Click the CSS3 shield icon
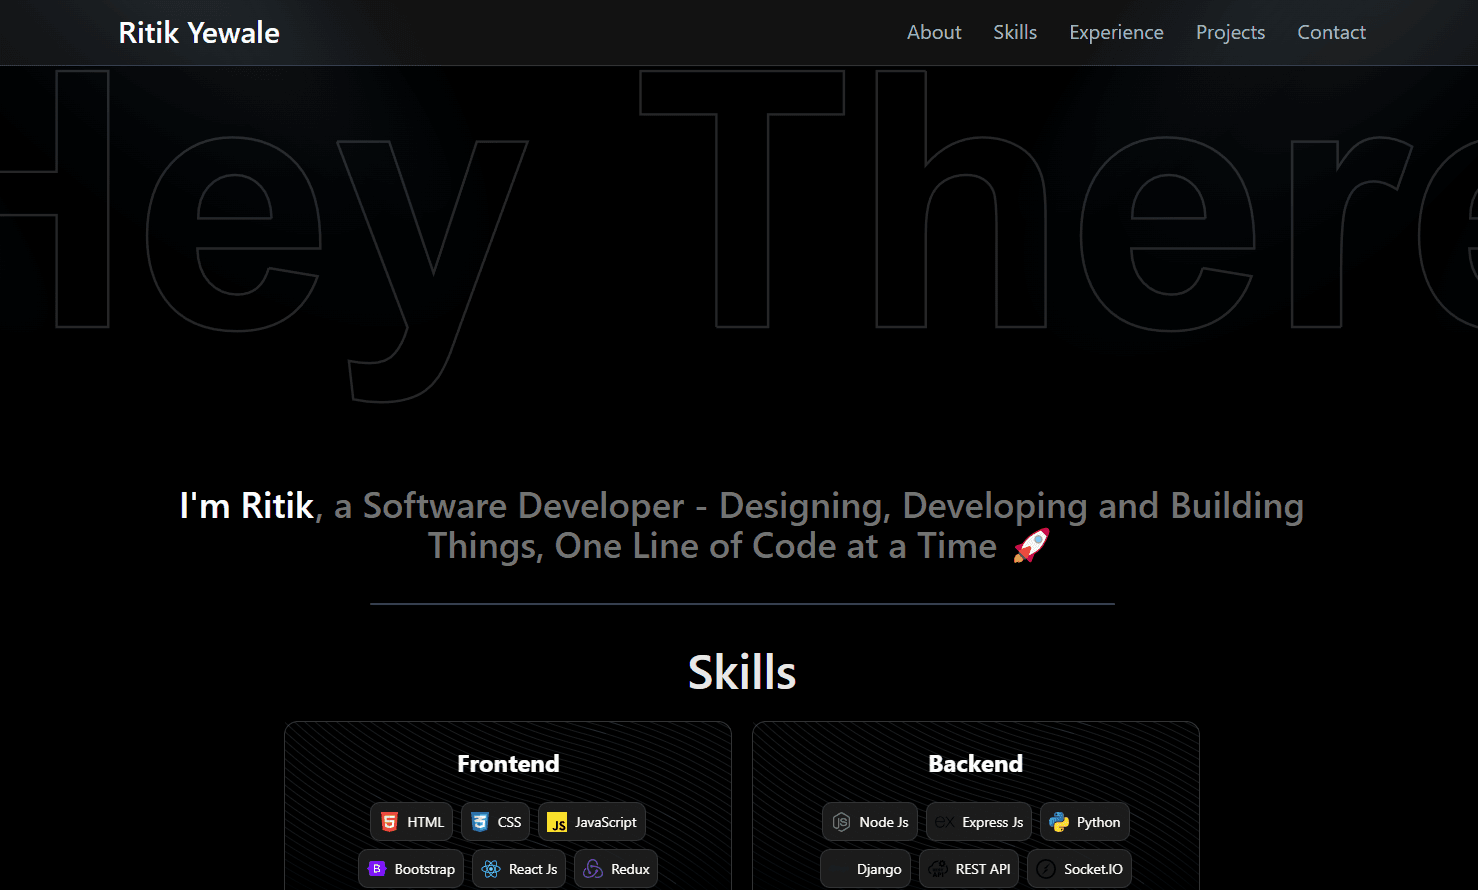1478x890 pixels. point(480,822)
